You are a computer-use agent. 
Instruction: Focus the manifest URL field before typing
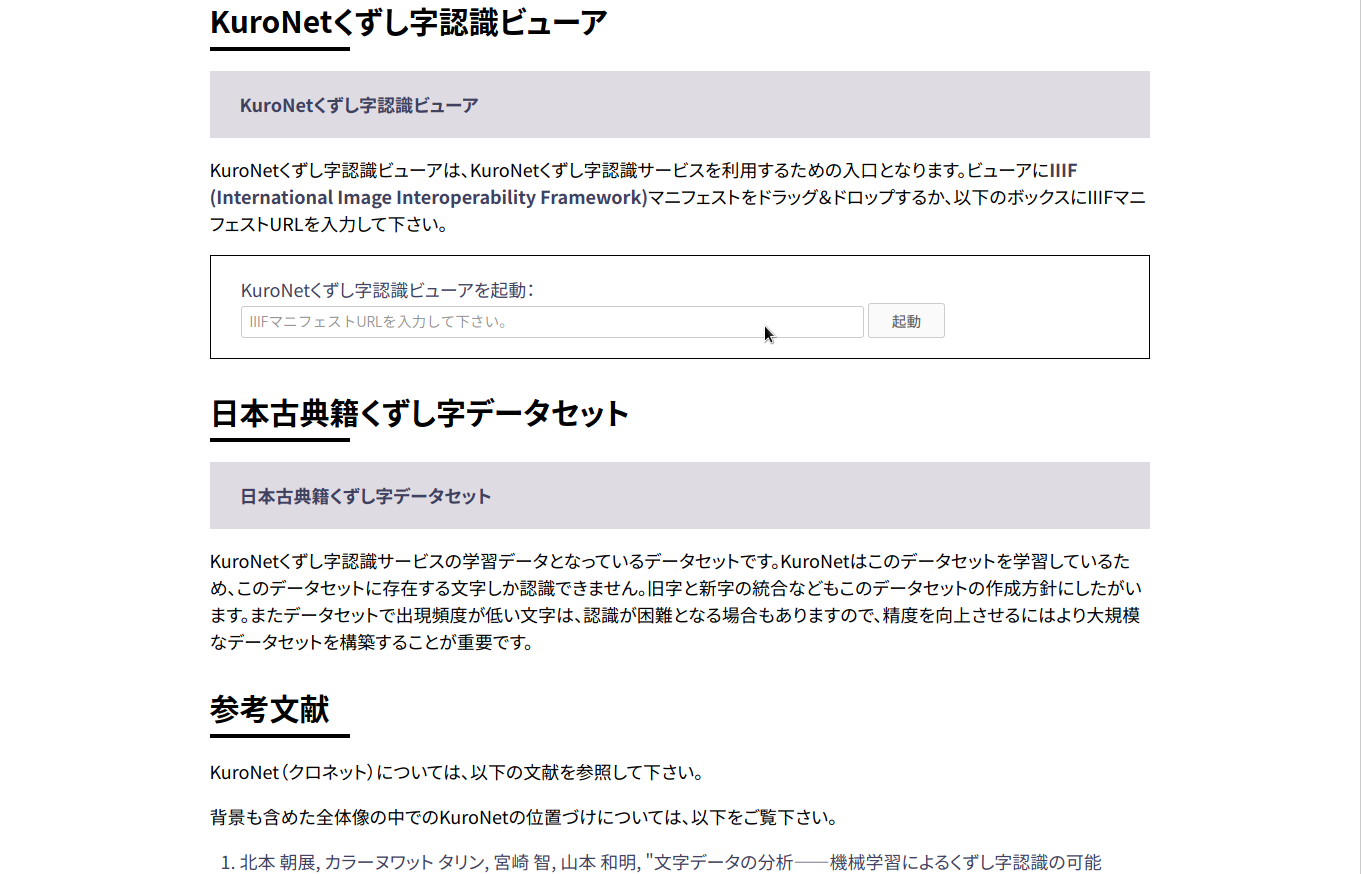click(x=550, y=321)
